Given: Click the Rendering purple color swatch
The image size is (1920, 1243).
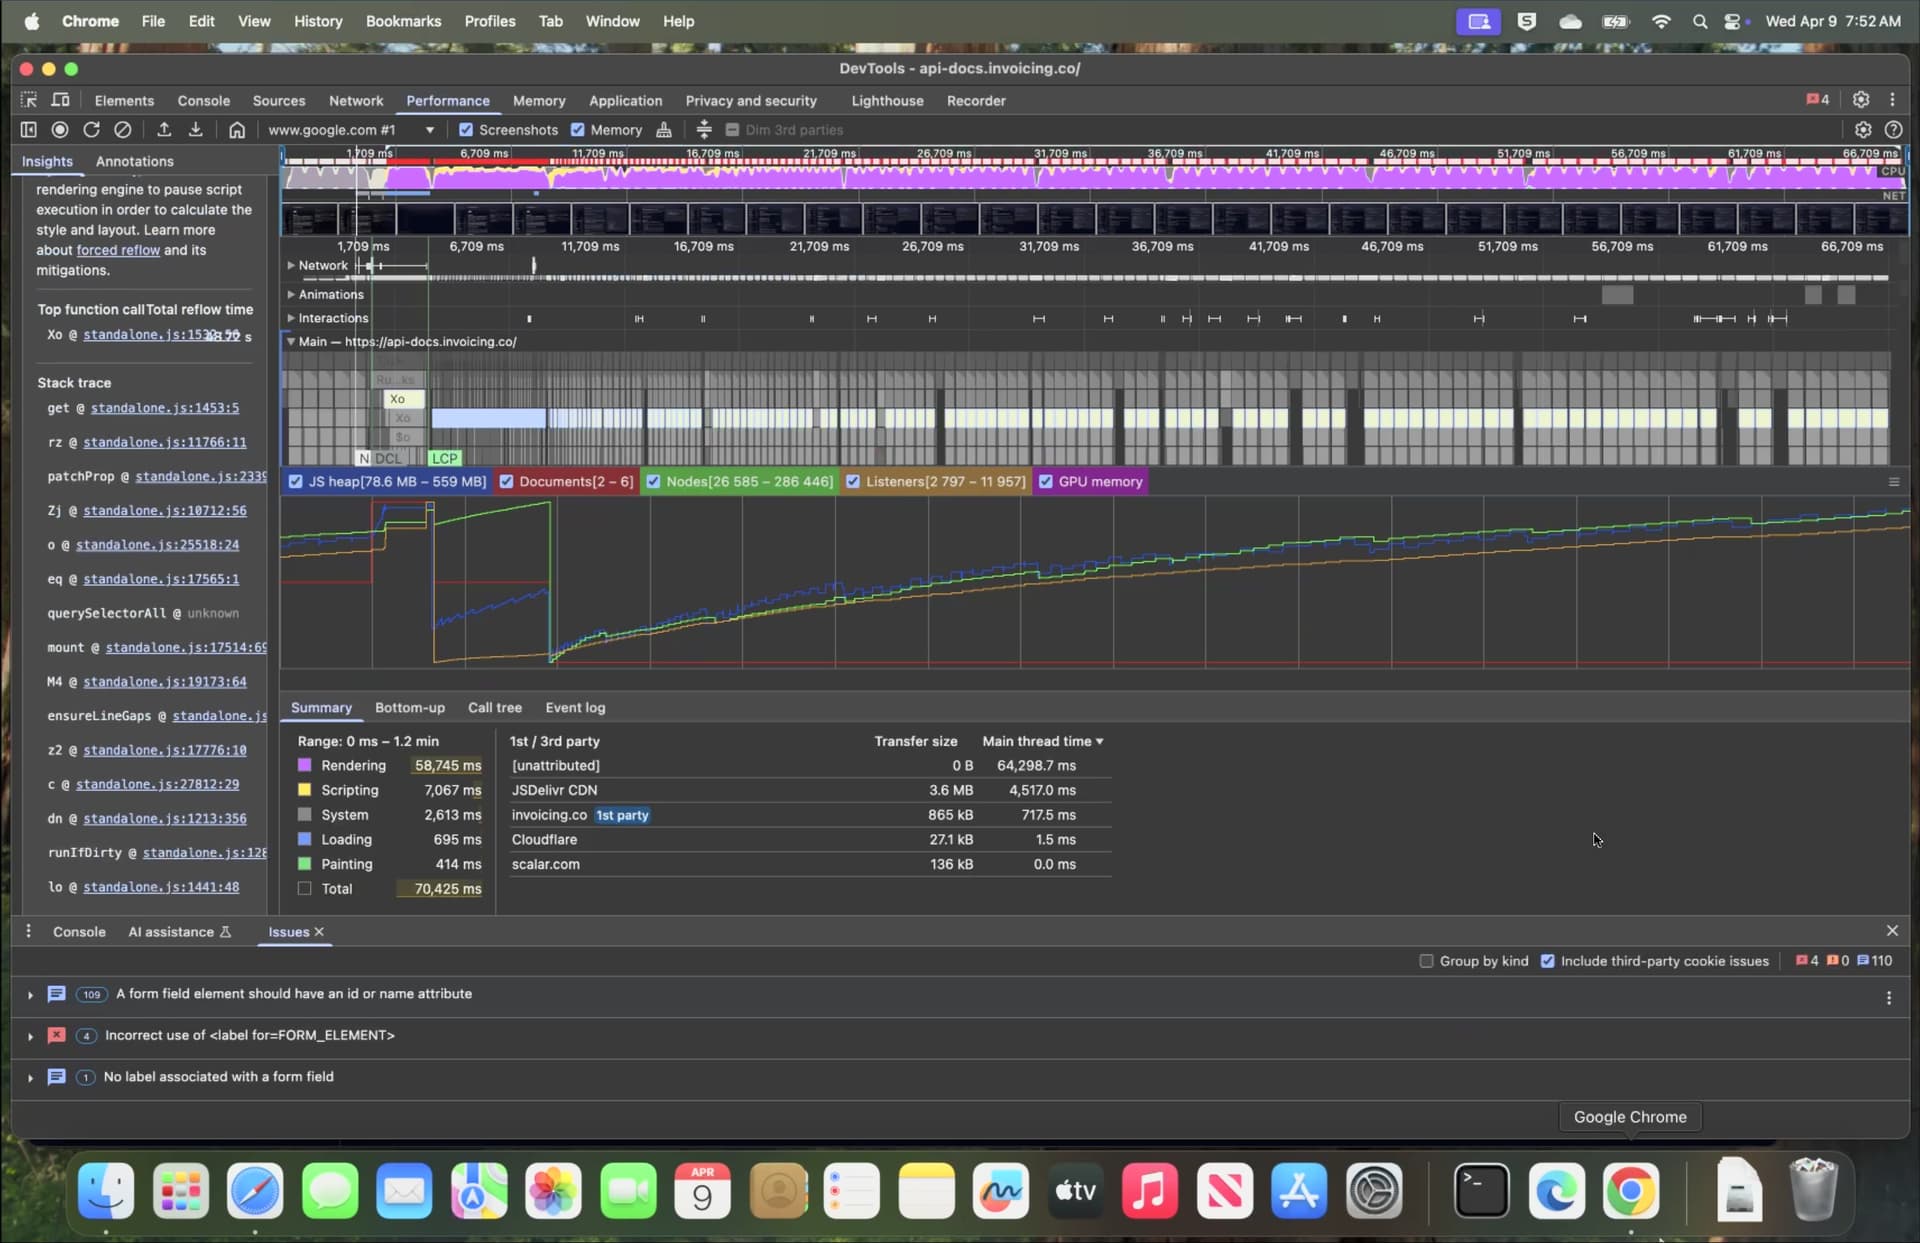Looking at the screenshot, I should click(305, 766).
